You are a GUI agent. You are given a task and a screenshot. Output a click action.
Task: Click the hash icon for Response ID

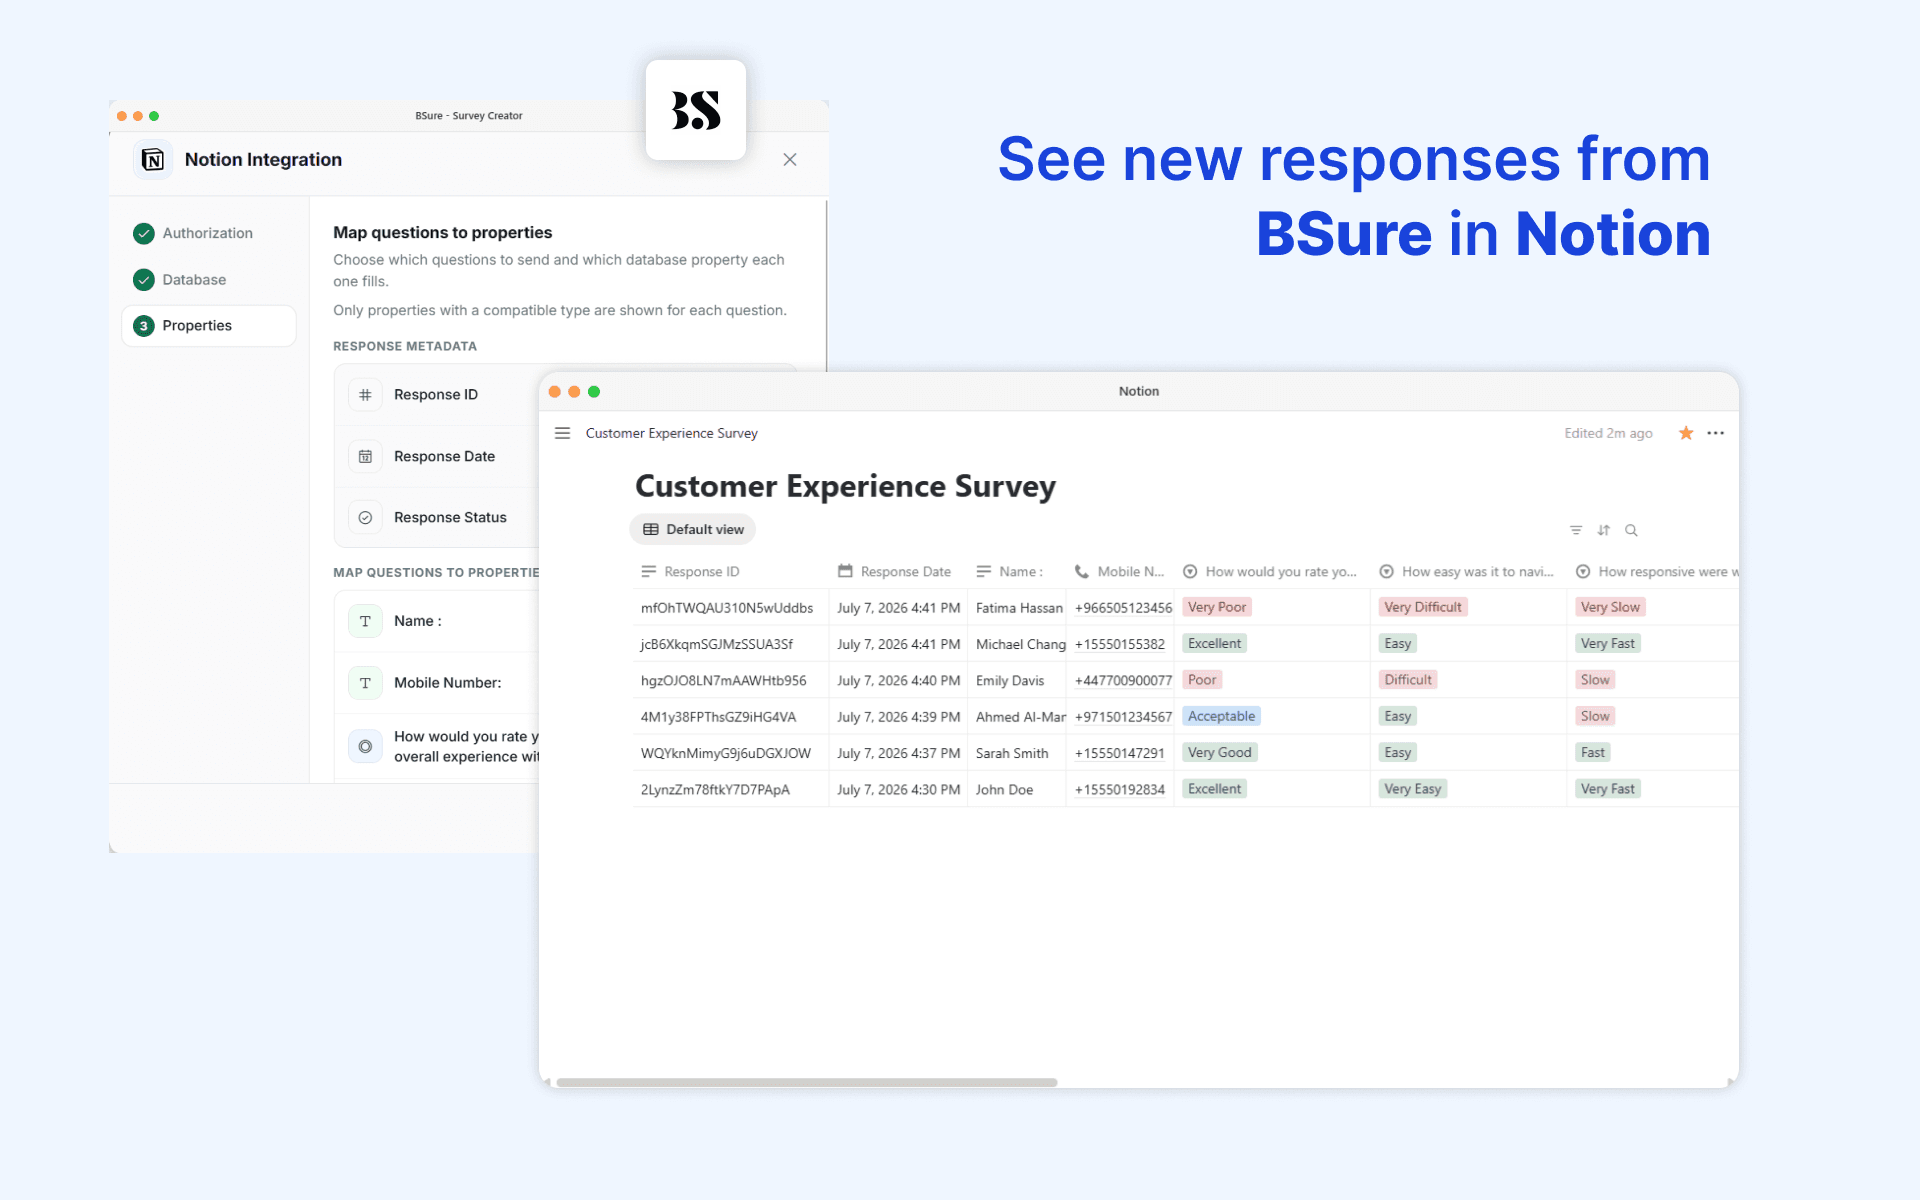tap(365, 395)
